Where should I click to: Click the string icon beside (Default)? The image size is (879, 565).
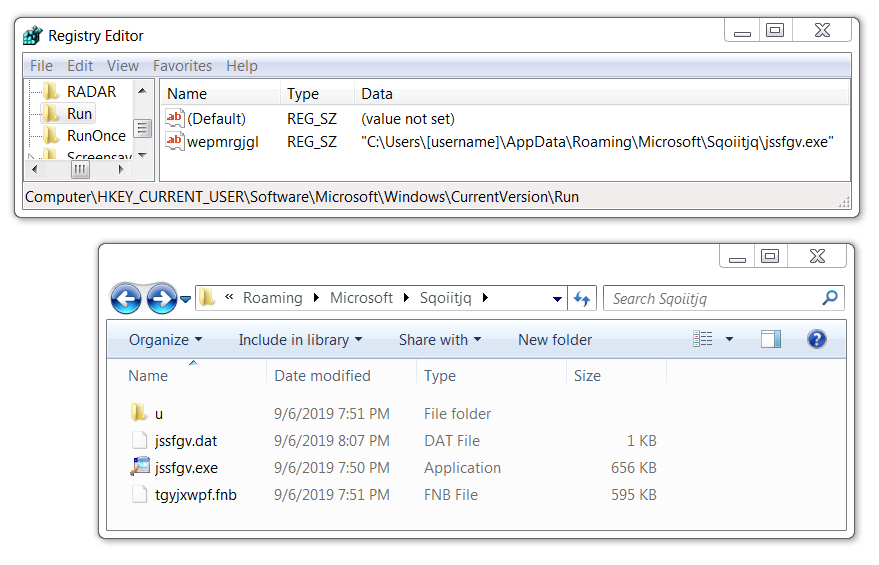click(x=174, y=118)
